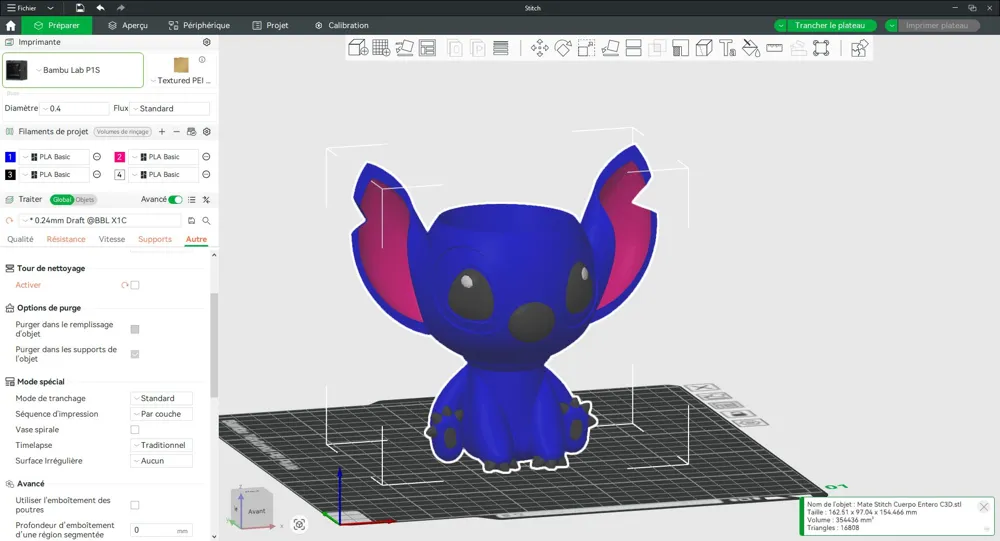Toggle Purger dans les supports de l'objet
Viewport: 1000px width, 541px height.
[x=135, y=354]
